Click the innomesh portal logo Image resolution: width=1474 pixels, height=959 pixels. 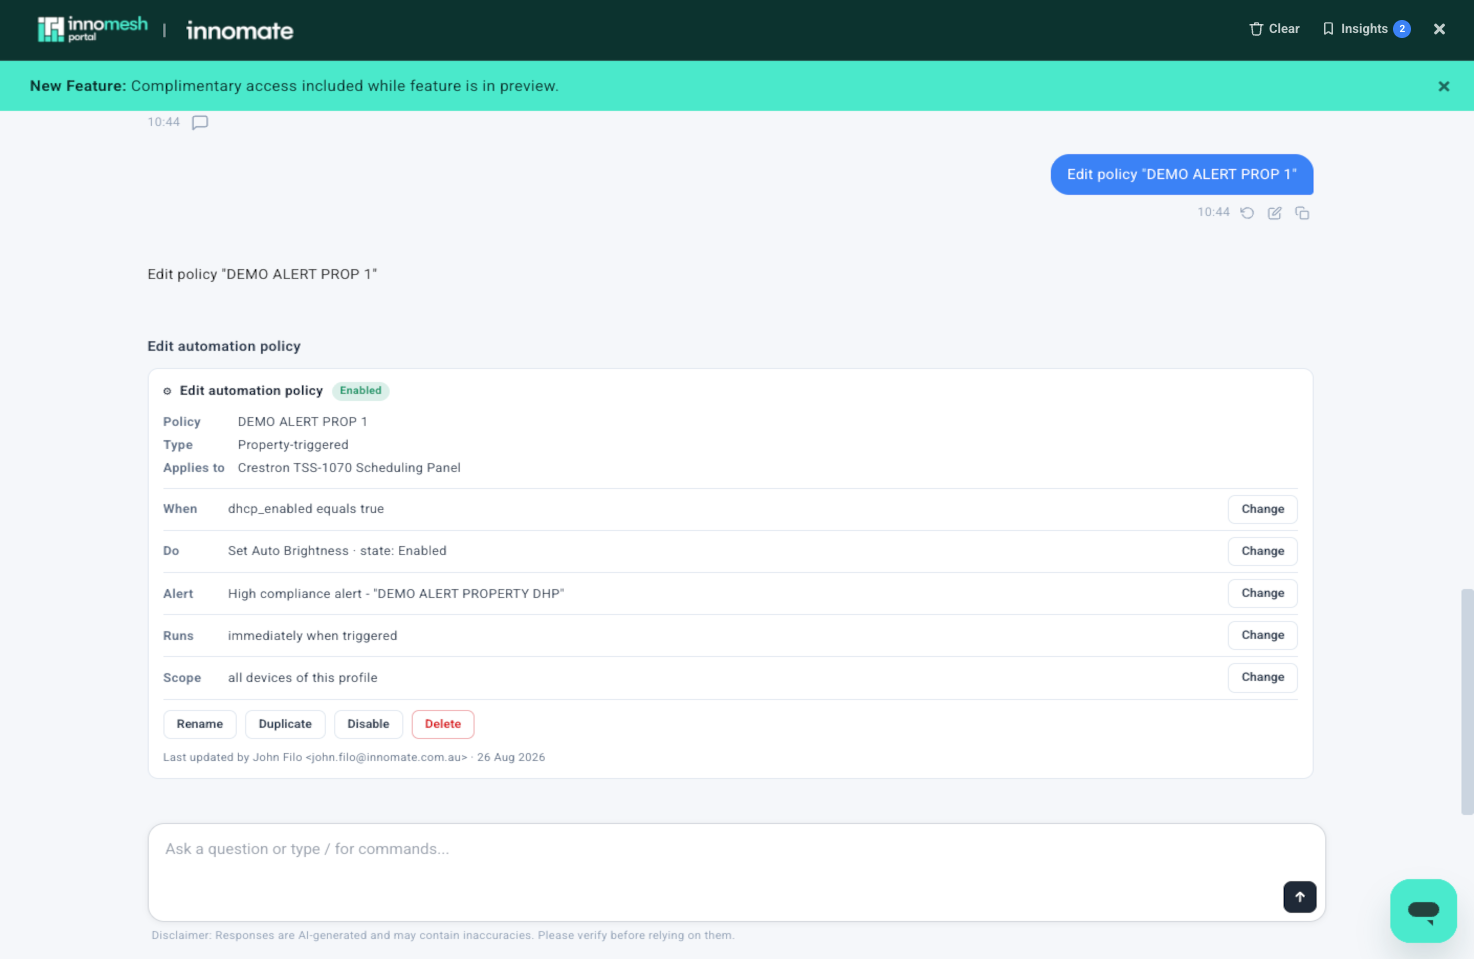[92, 29]
